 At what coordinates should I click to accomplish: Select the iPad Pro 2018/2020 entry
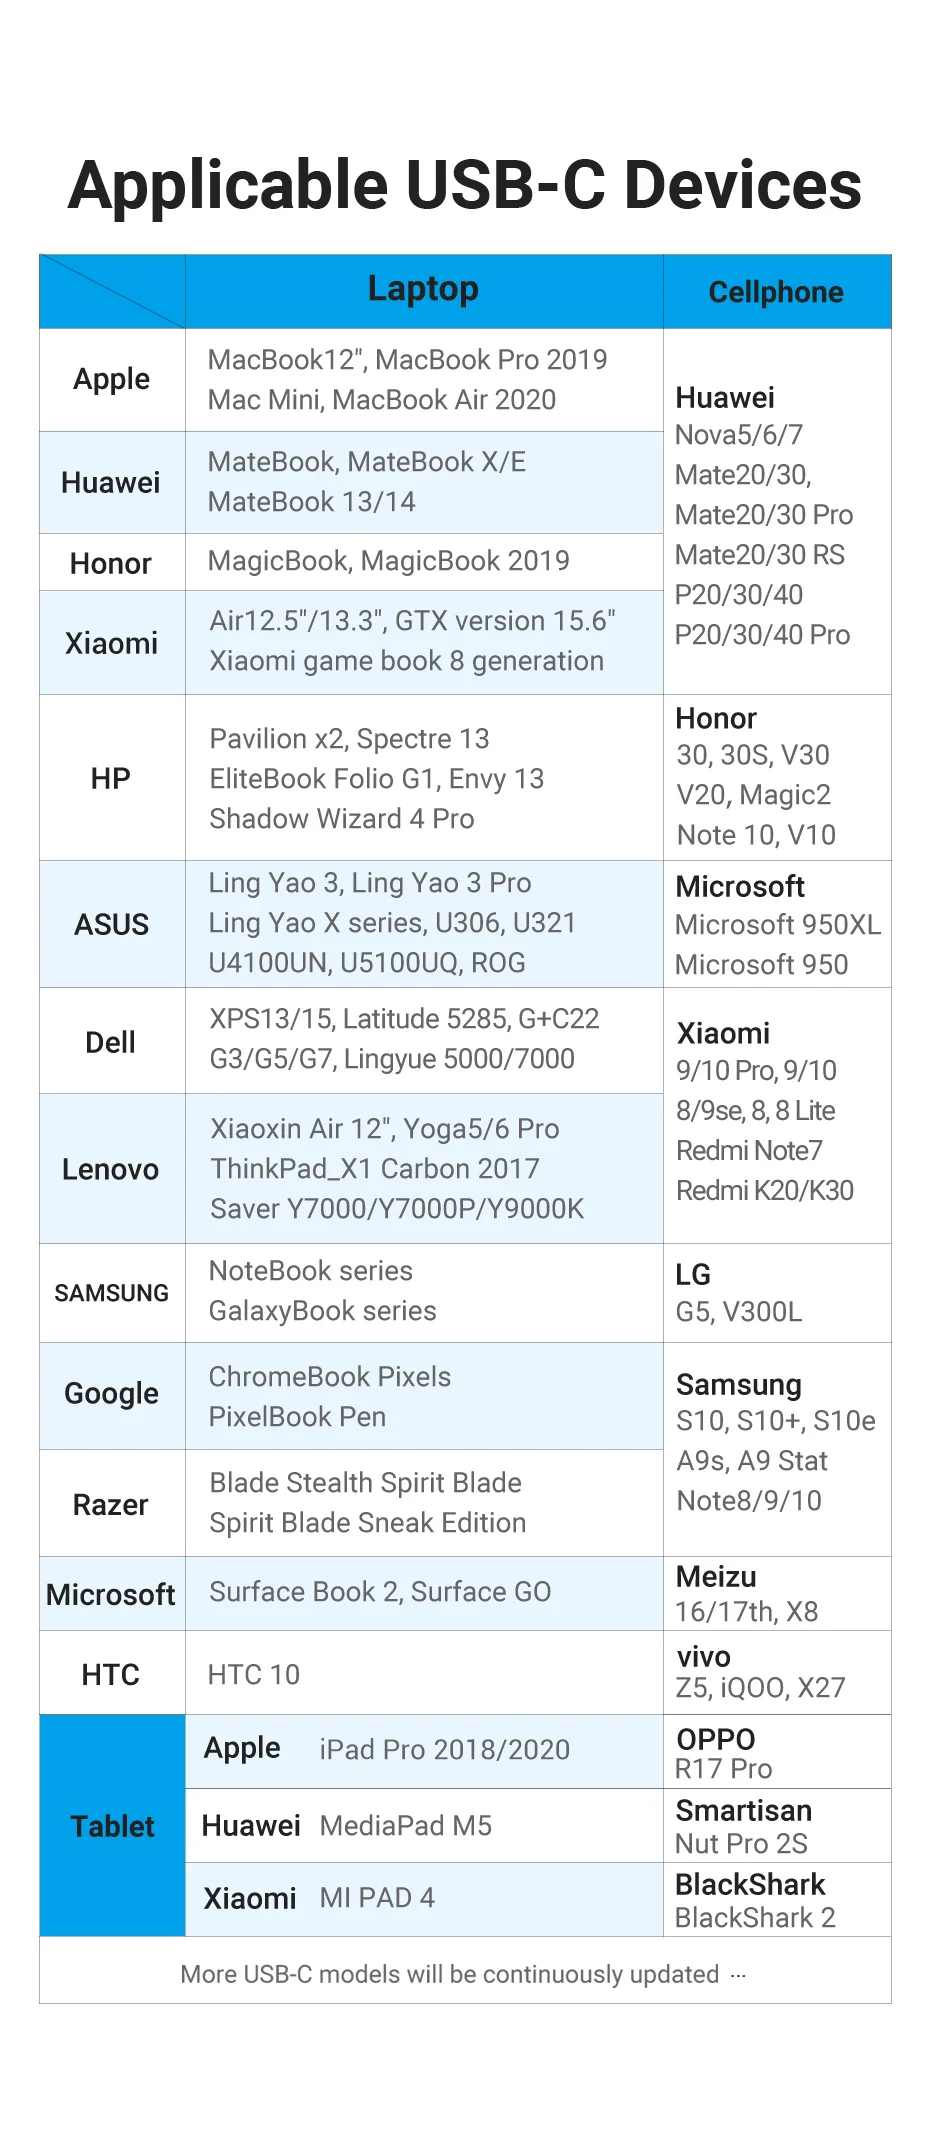tap(444, 1750)
